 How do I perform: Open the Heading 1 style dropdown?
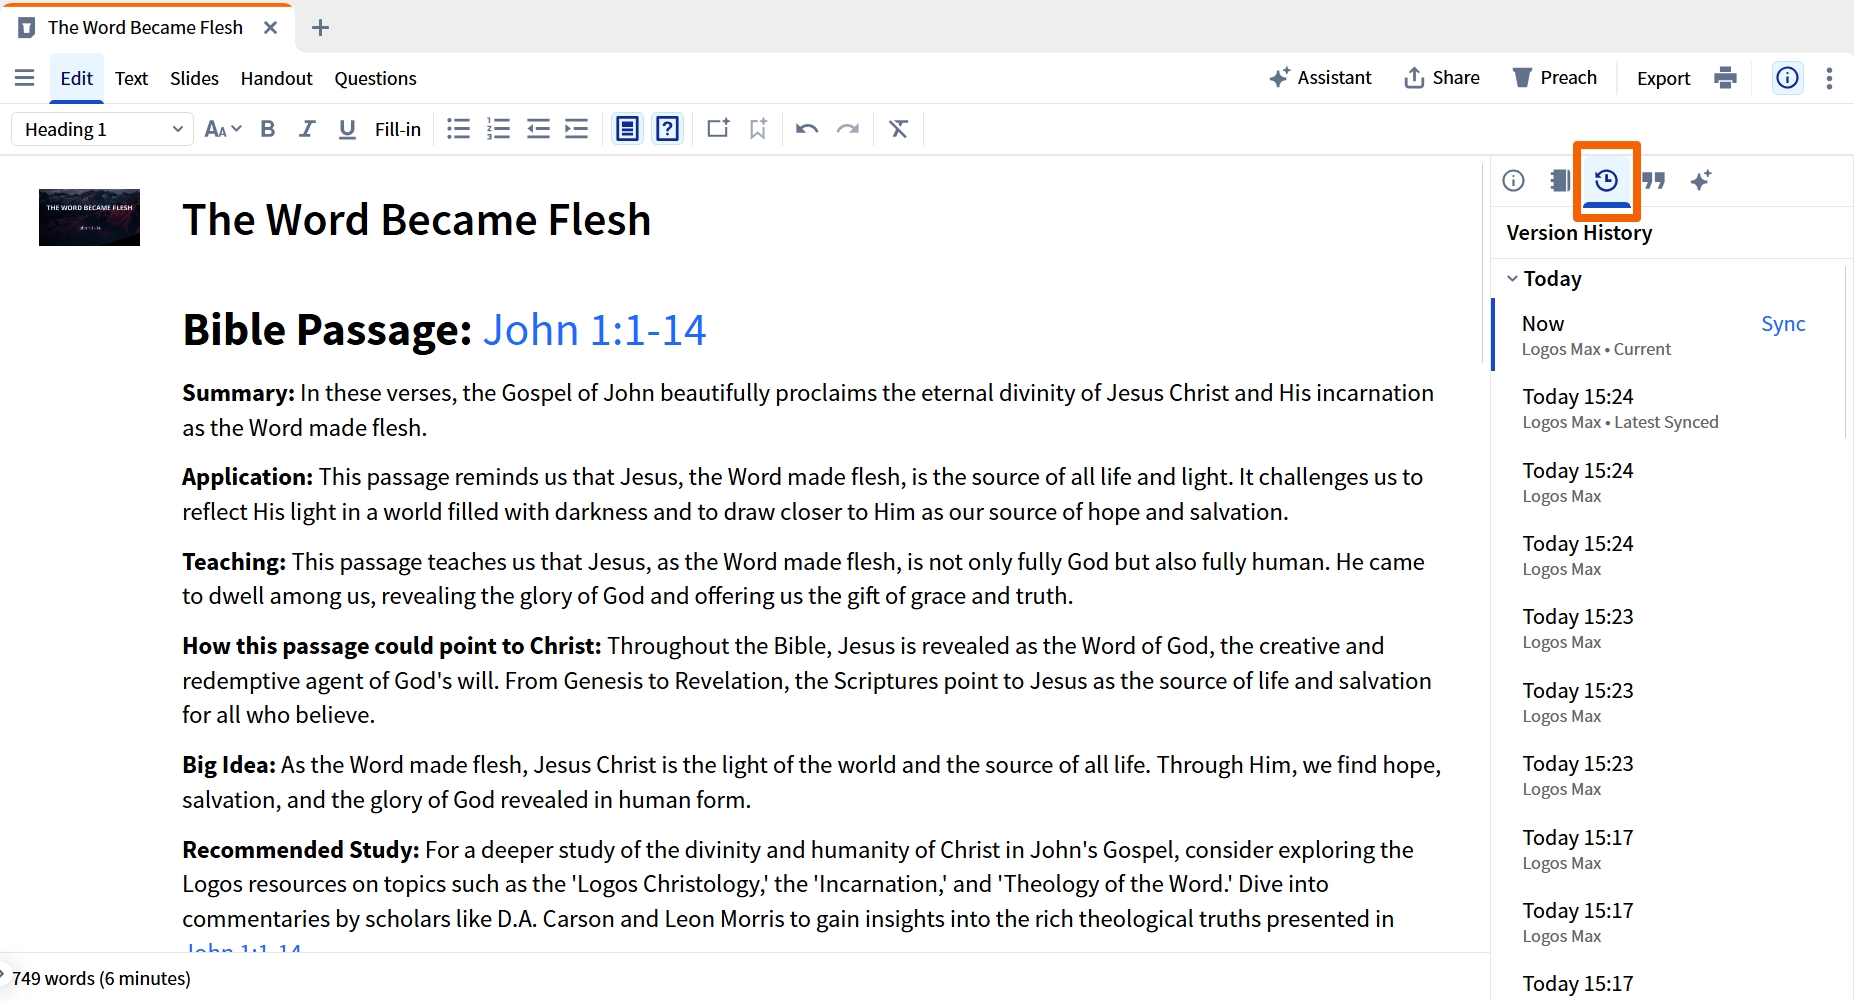[x=102, y=129]
